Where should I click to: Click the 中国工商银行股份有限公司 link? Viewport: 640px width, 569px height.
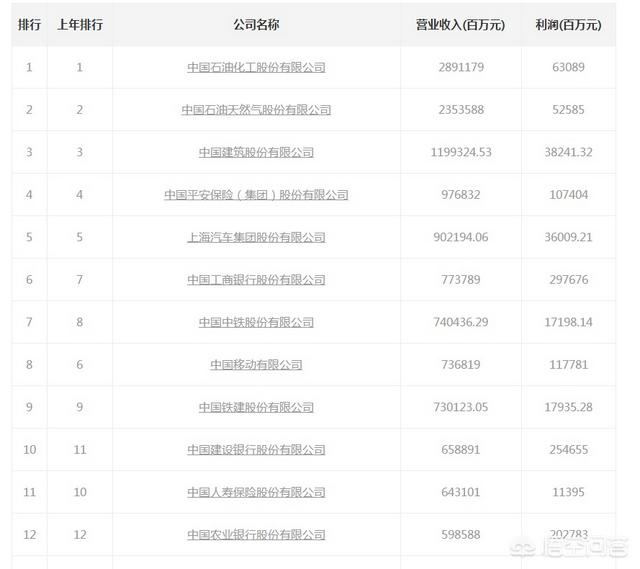pyautogui.click(x=256, y=280)
